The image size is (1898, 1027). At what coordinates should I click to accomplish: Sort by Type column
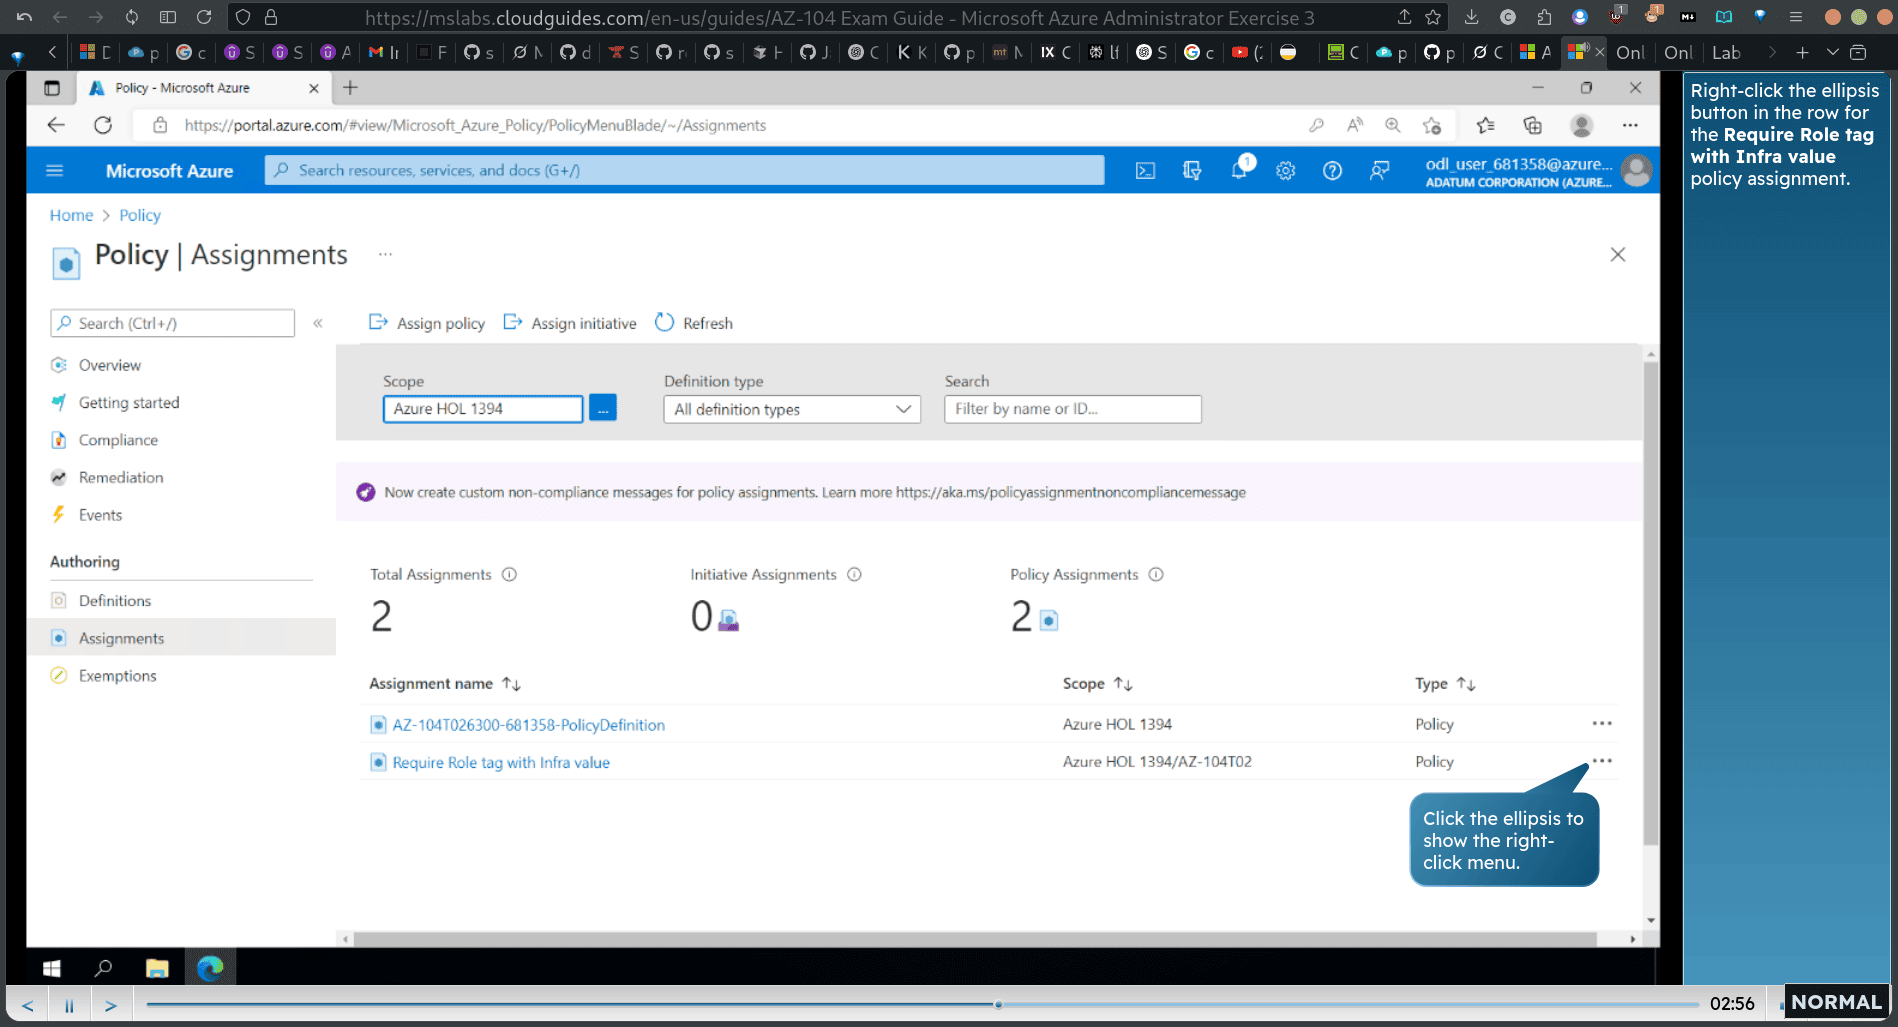click(x=1445, y=684)
